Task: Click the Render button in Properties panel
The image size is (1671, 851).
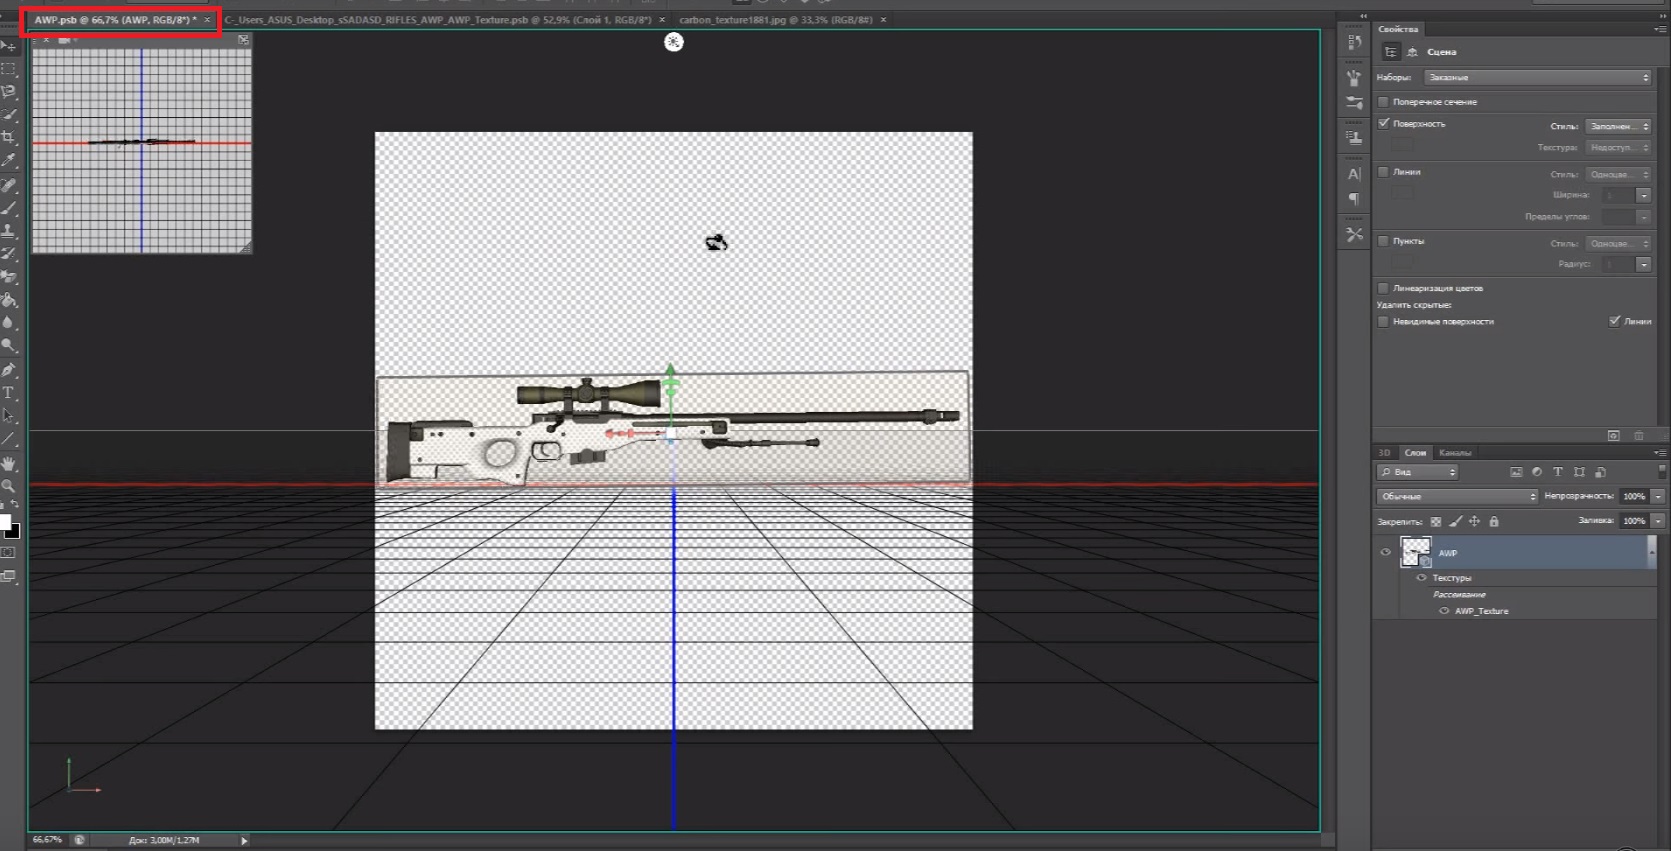Action: pos(1613,436)
